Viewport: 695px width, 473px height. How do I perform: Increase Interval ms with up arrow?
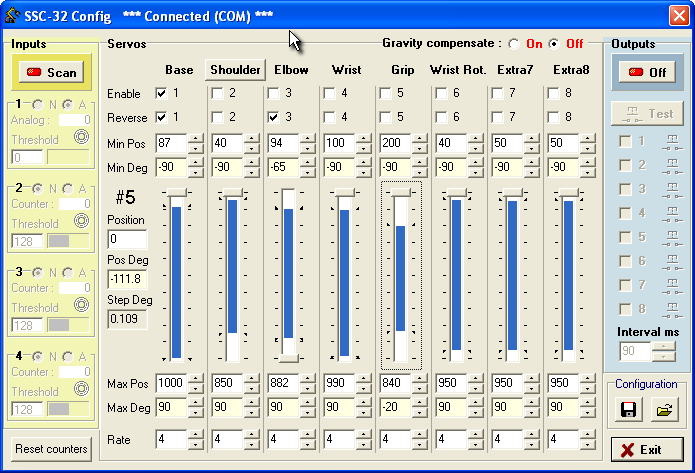(663, 346)
